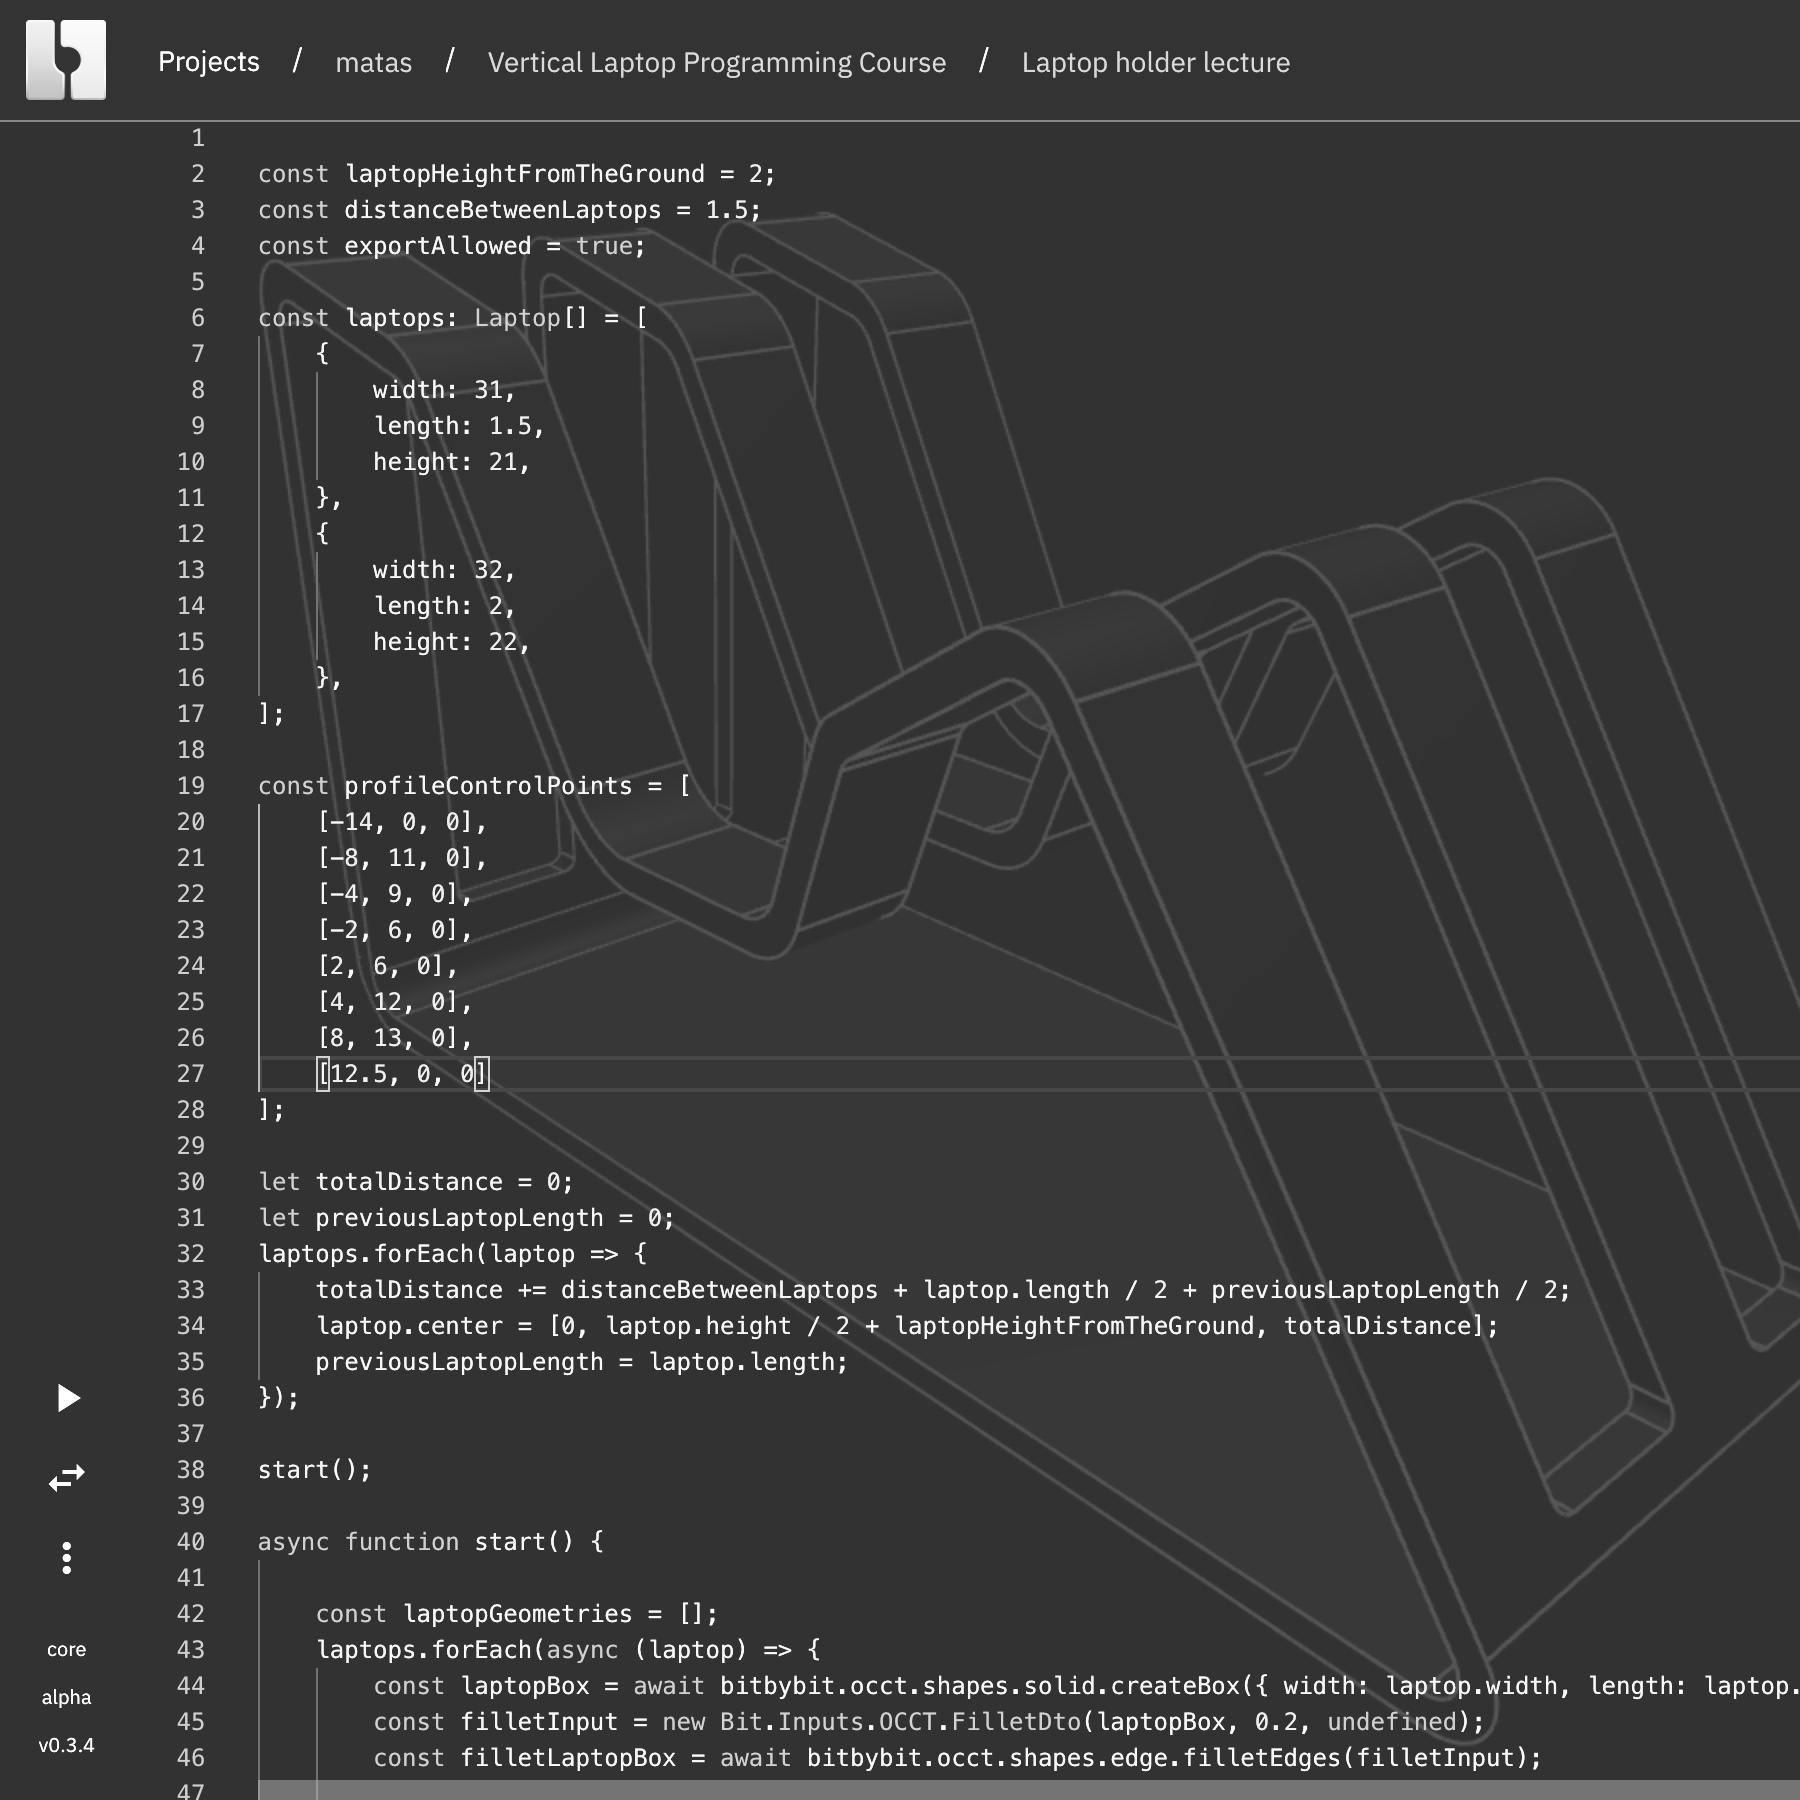Screen dimensions: 1800x1800
Task: Click the v0.3.4 version label
Action: [67, 1746]
